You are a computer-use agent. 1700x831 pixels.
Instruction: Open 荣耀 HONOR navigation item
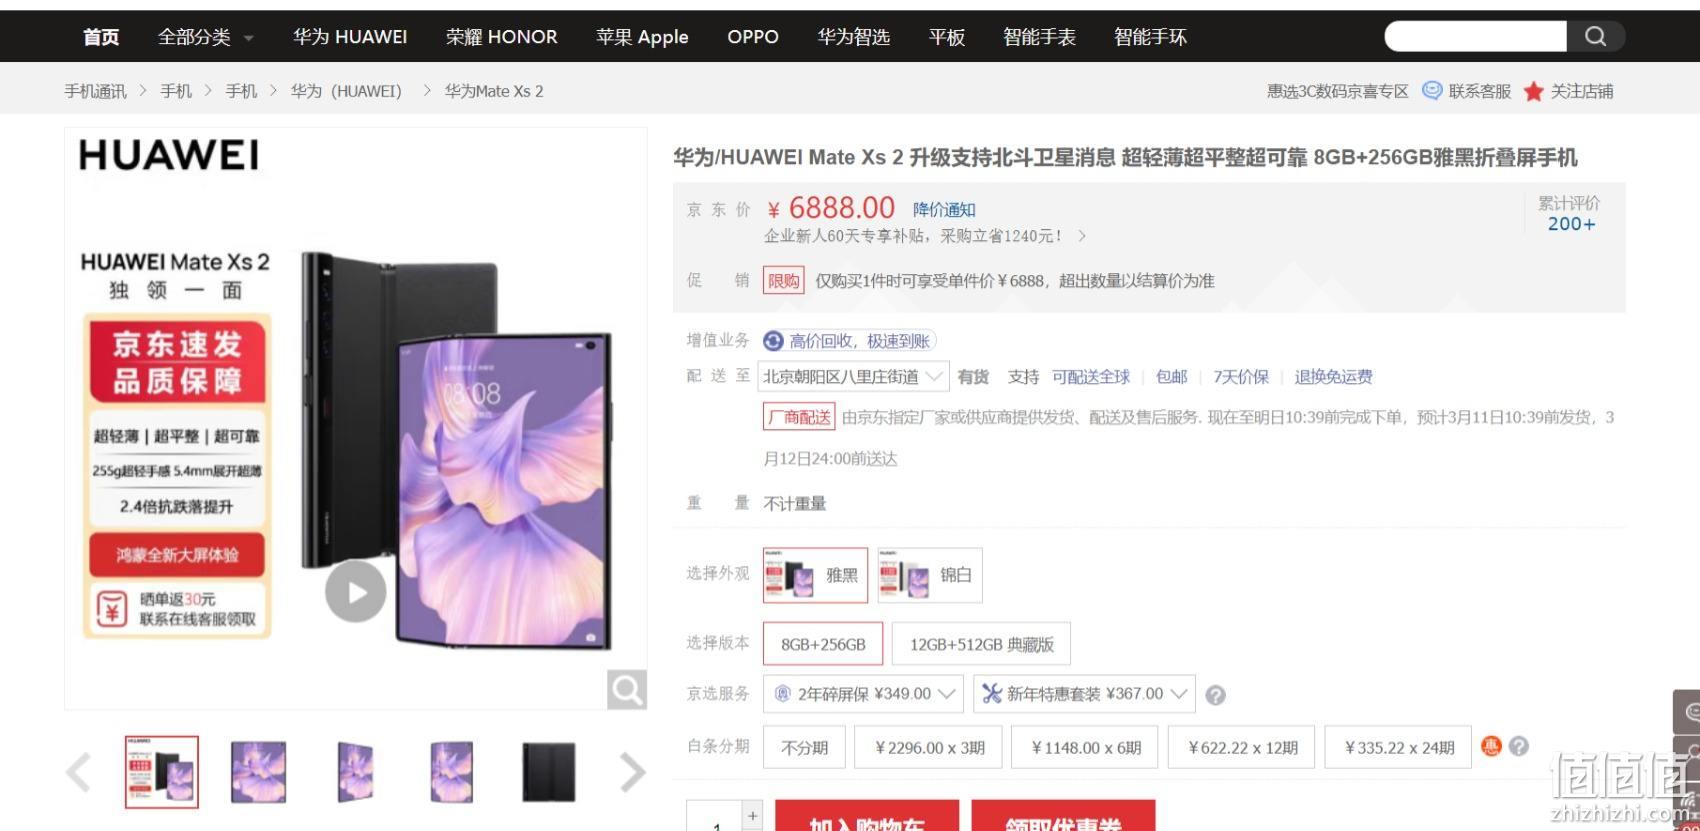[x=502, y=37]
